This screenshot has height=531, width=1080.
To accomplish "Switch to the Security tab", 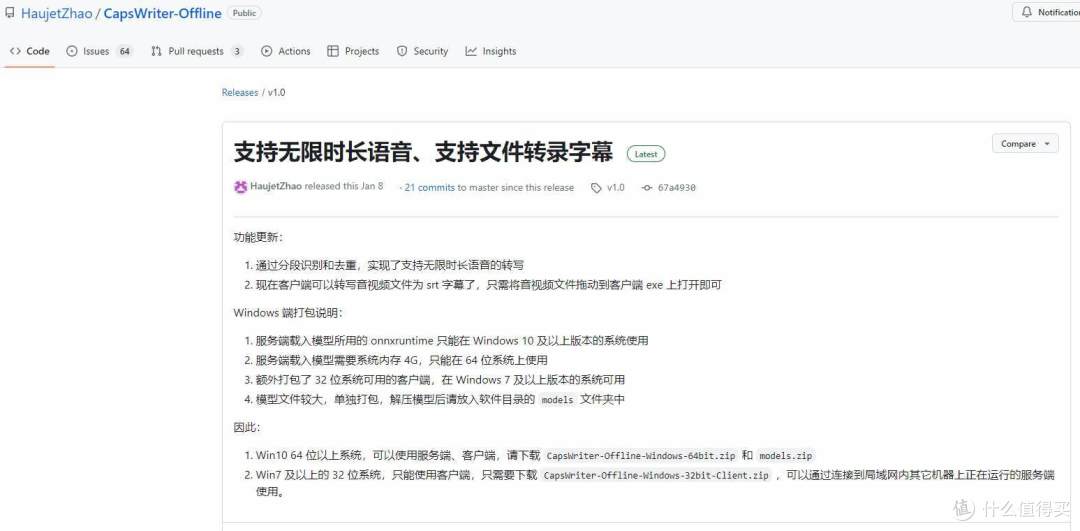I will 422,51.
